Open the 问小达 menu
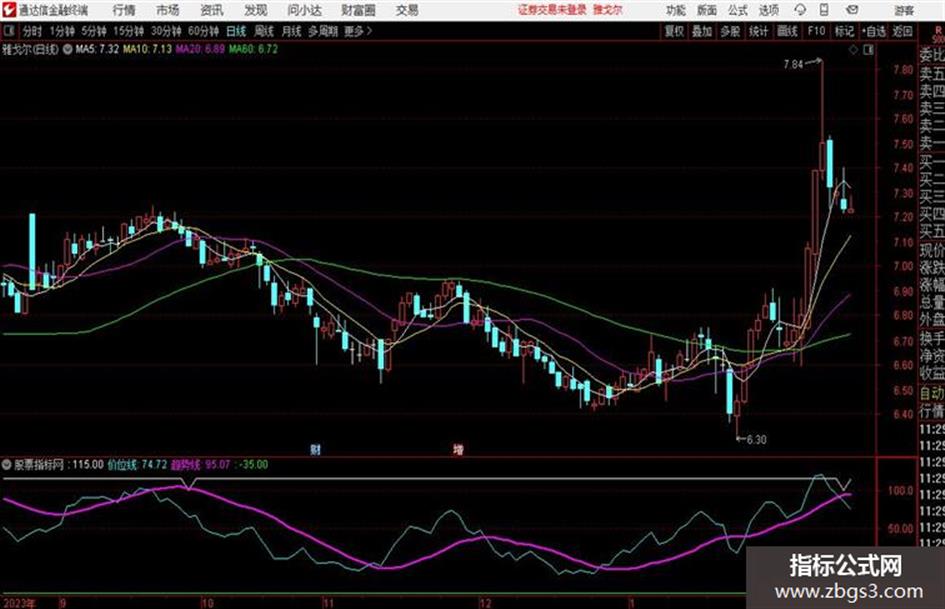This screenshot has width=945, height=609. coord(304,10)
